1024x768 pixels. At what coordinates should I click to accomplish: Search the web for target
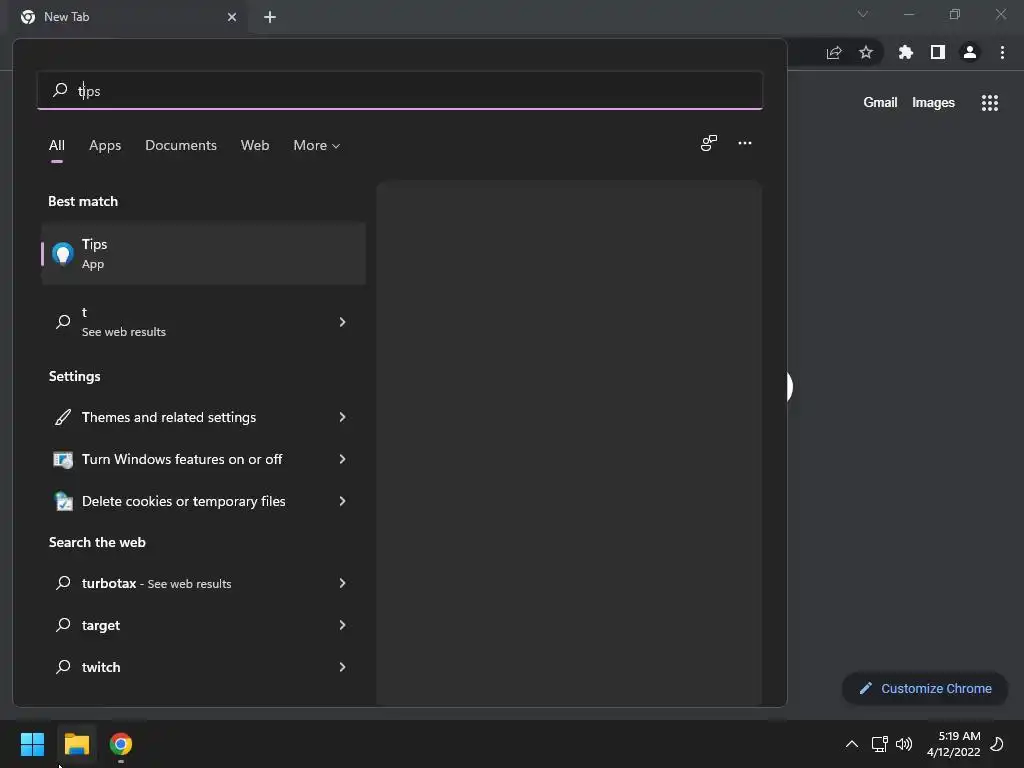tap(204, 625)
